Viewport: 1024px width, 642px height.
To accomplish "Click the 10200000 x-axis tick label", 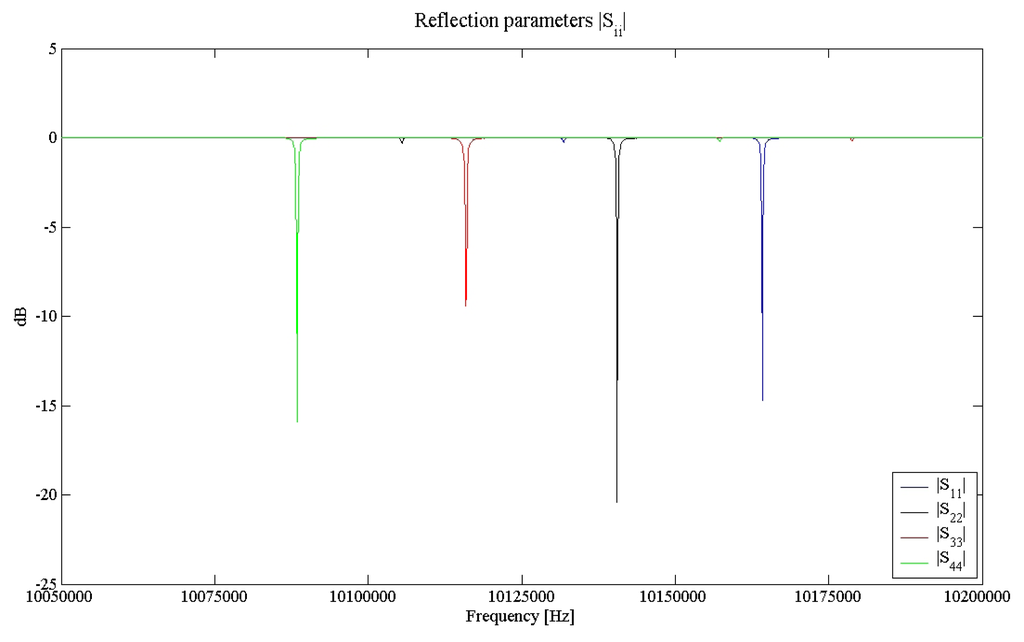I will pyautogui.click(x=981, y=597).
